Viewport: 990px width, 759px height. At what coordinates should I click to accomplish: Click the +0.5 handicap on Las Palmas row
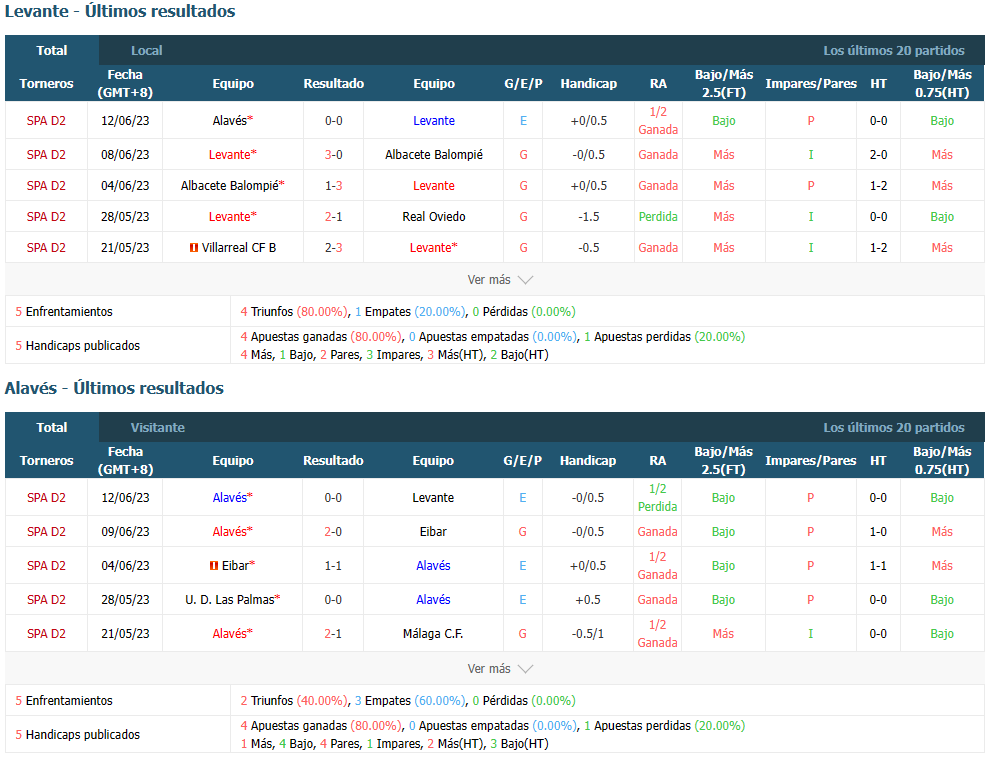(588, 599)
